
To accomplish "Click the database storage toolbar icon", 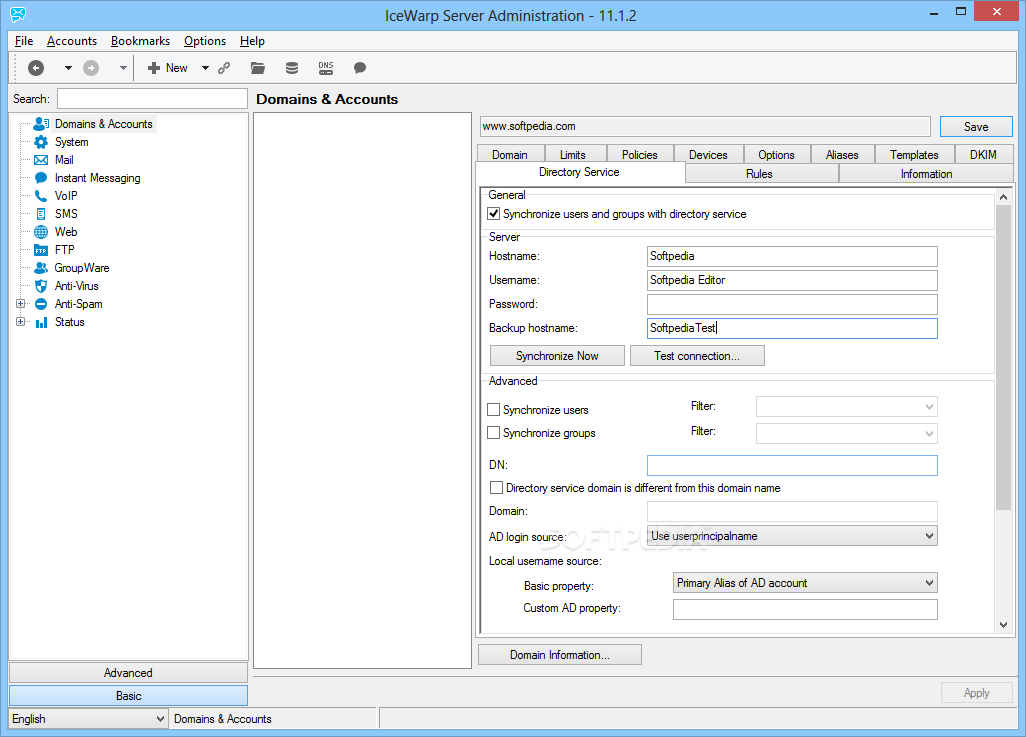I will click(x=292, y=67).
